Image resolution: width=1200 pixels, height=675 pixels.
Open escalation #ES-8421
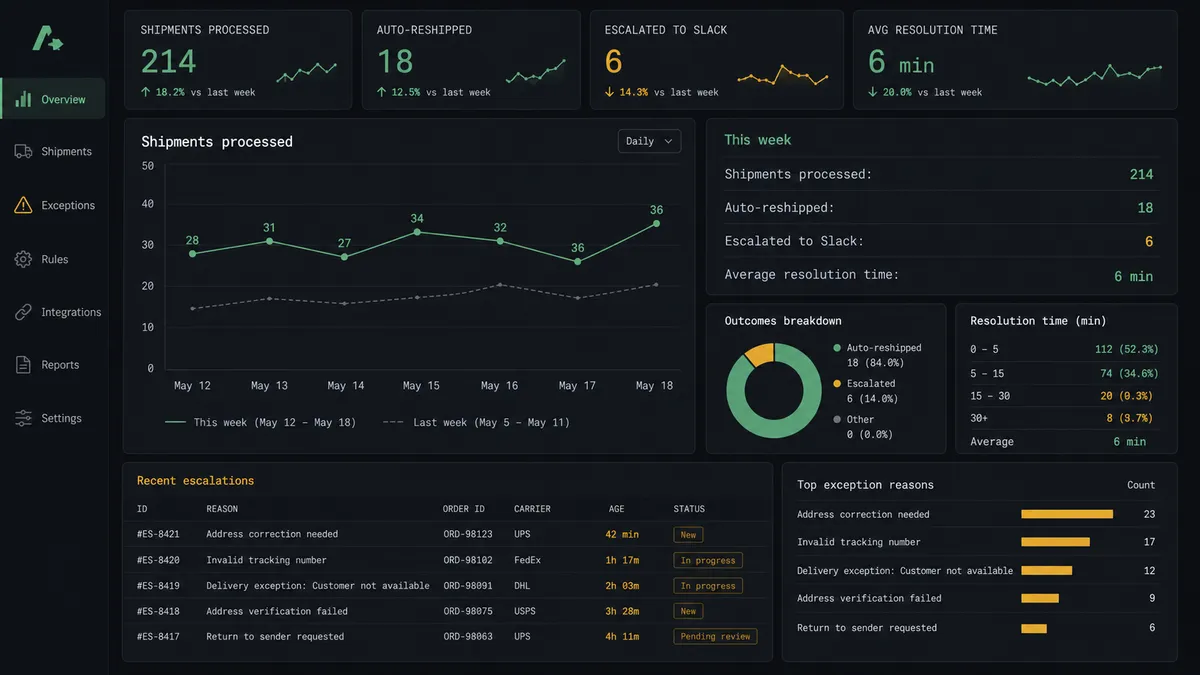pyautogui.click(x=158, y=534)
